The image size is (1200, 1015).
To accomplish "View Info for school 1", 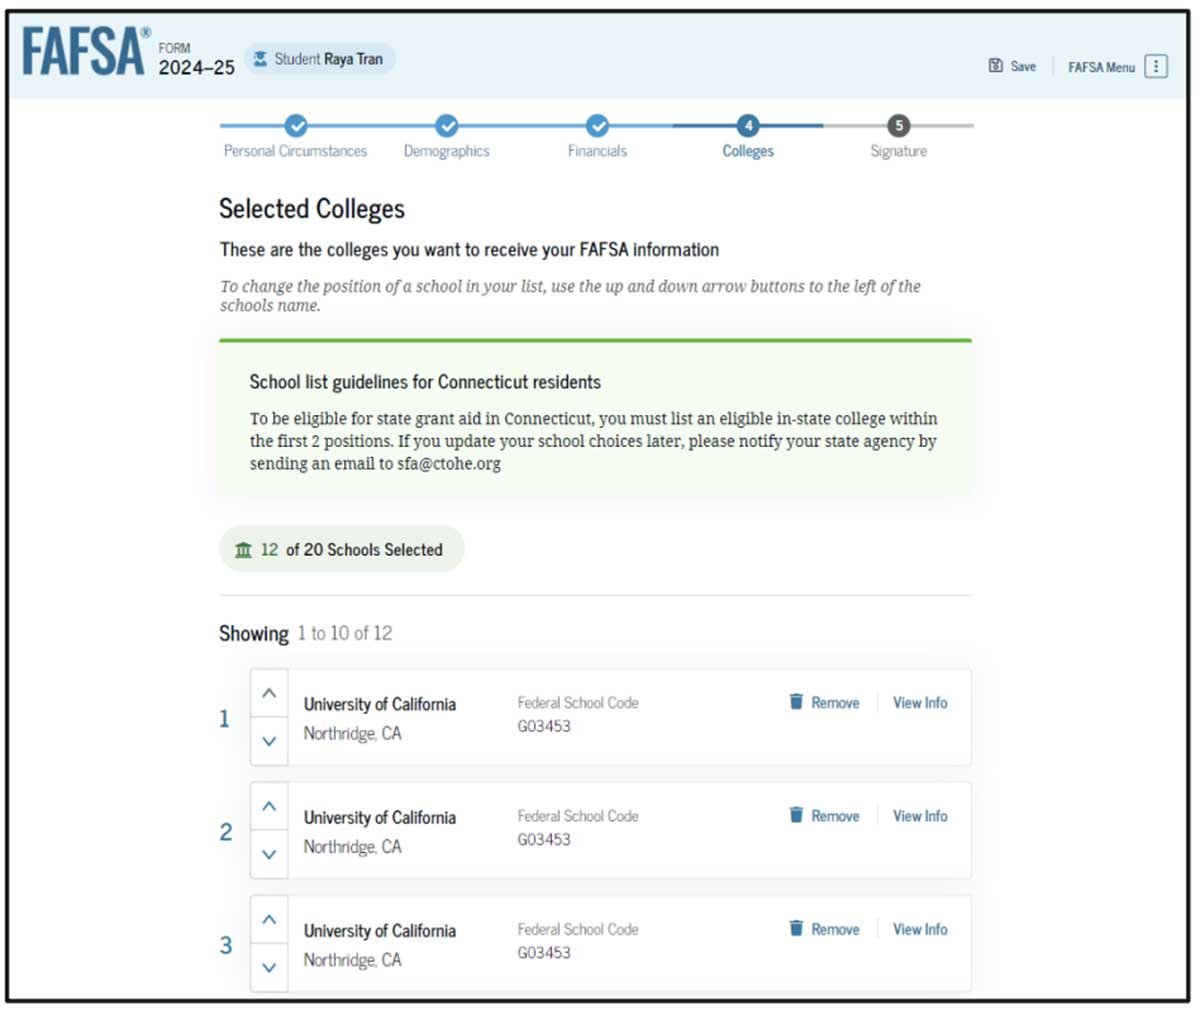I will pyautogui.click(x=920, y=703).
